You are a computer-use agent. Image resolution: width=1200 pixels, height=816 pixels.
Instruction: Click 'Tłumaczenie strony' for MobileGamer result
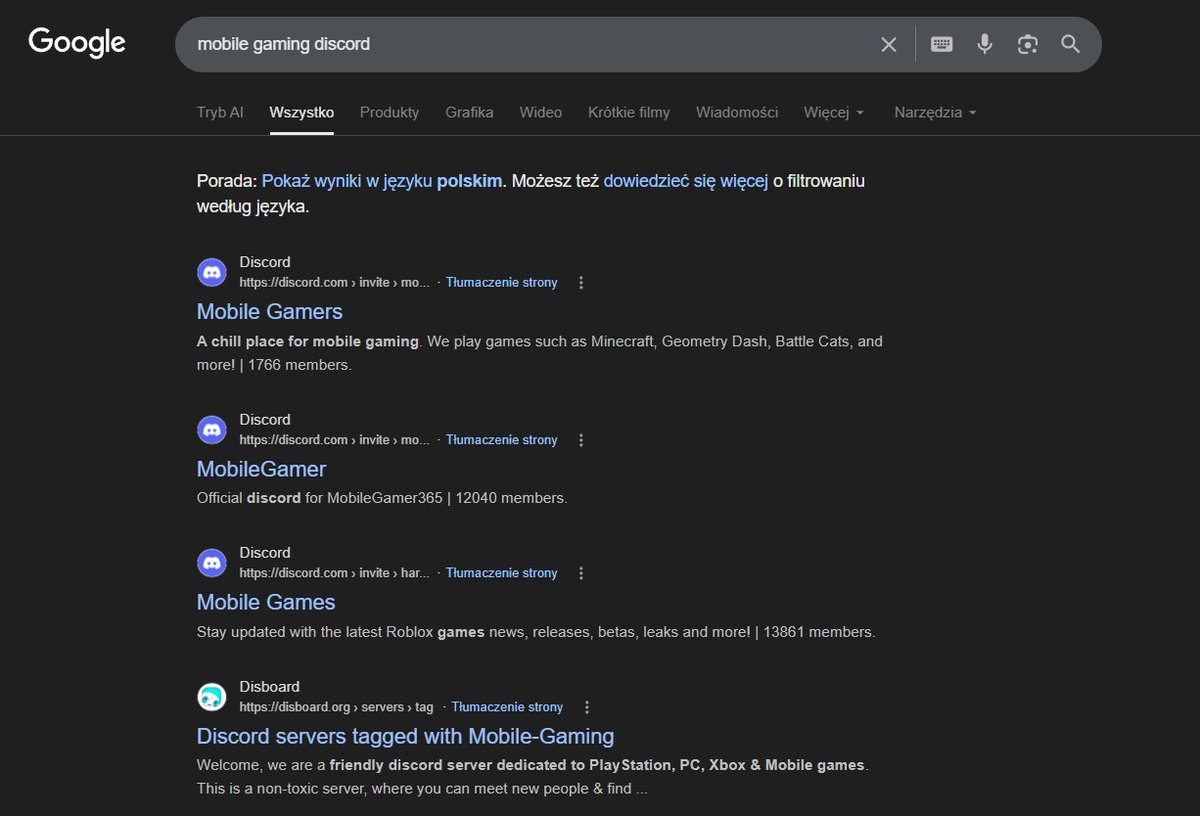click(x=502, y=440)
